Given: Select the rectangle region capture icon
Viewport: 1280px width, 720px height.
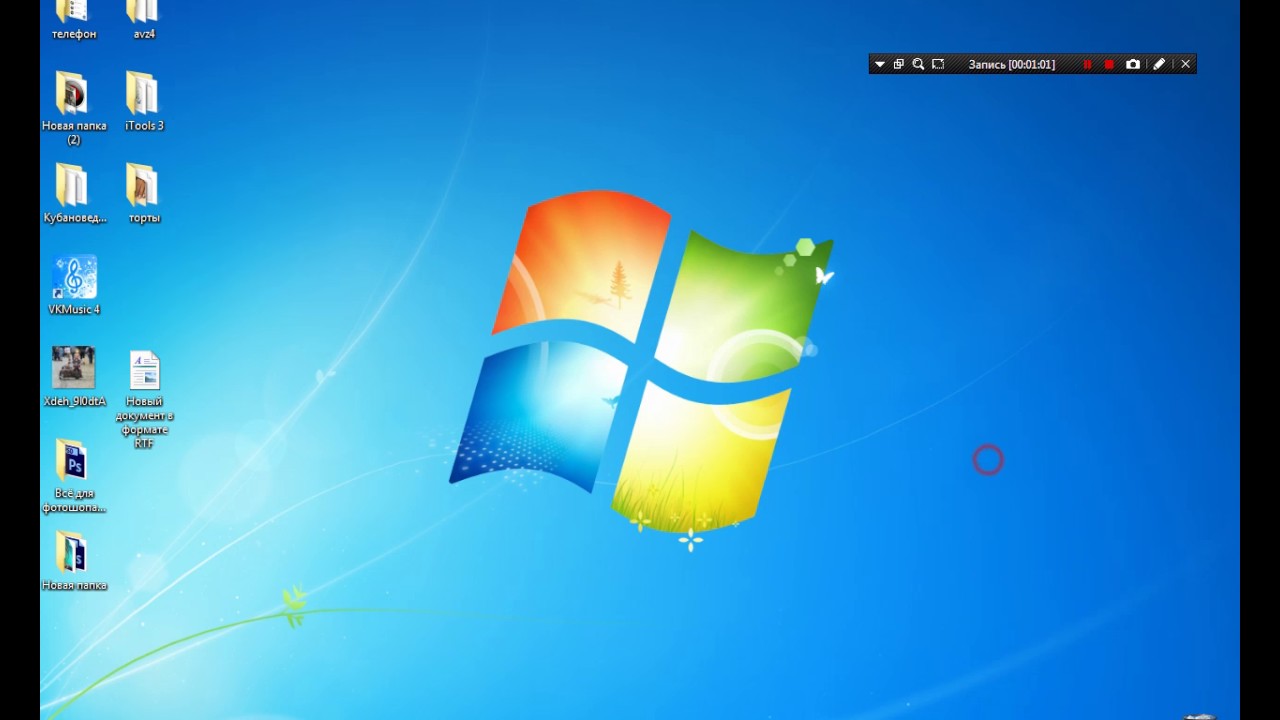Looking at the screenshot, I should (x=938, y=64).
